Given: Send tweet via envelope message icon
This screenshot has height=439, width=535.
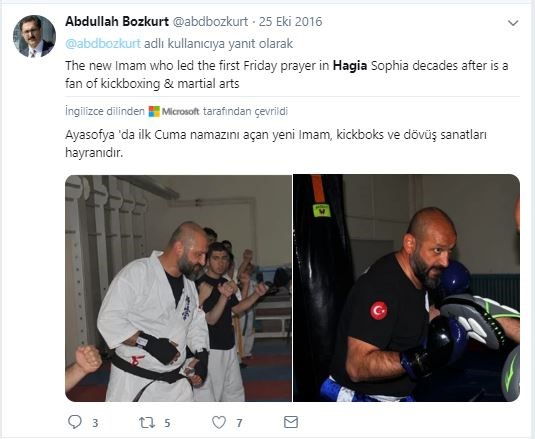Looking at the screenshot, I should pyautogui.click(x=291, y=422).
